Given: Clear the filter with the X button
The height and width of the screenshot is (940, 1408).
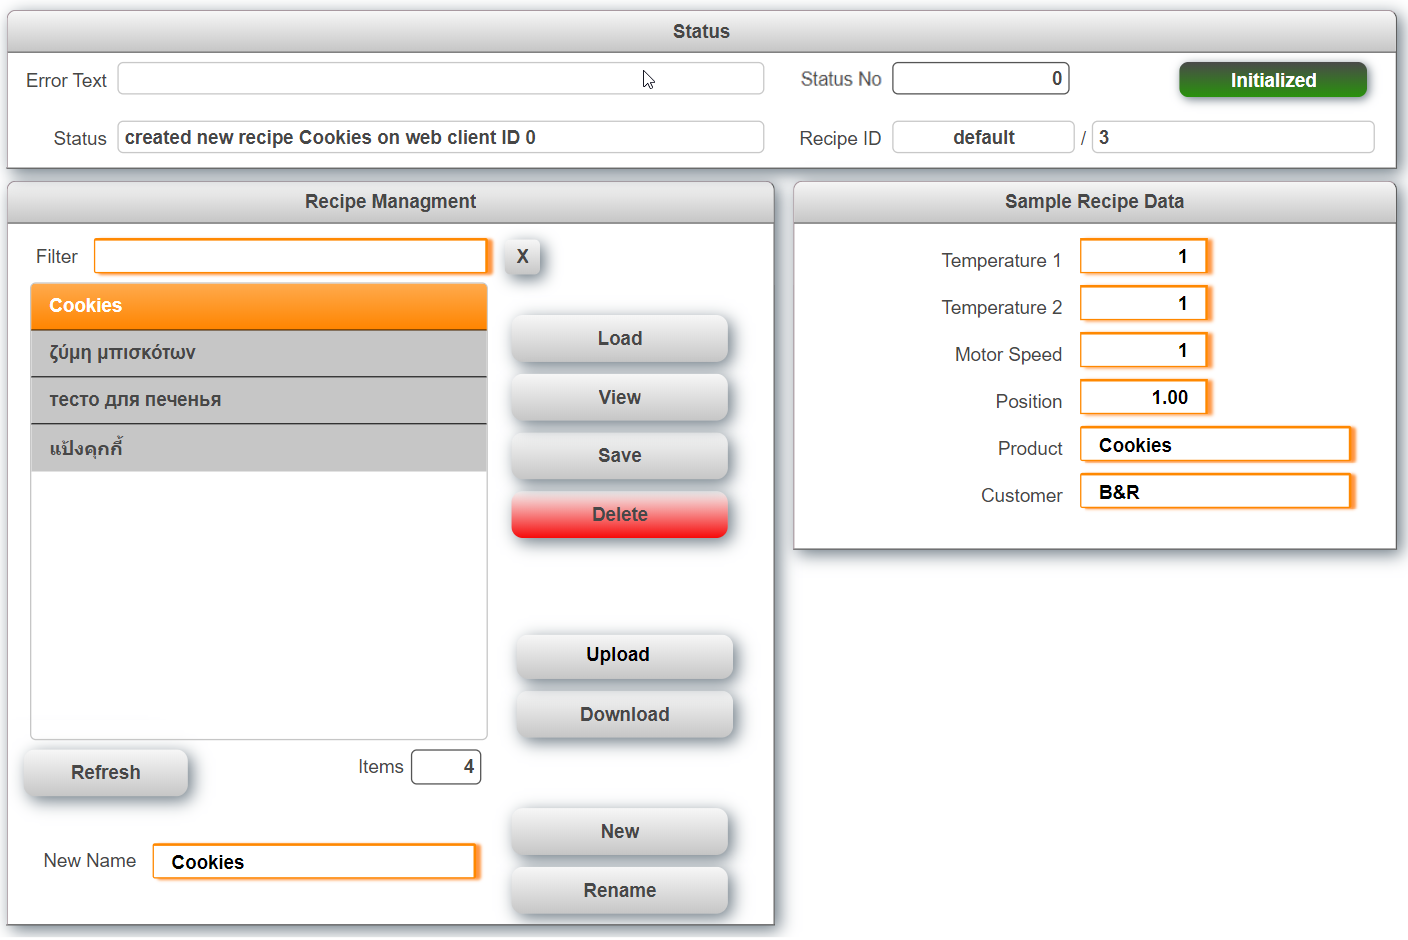Looking at the screenshot, I should point(522,257).
